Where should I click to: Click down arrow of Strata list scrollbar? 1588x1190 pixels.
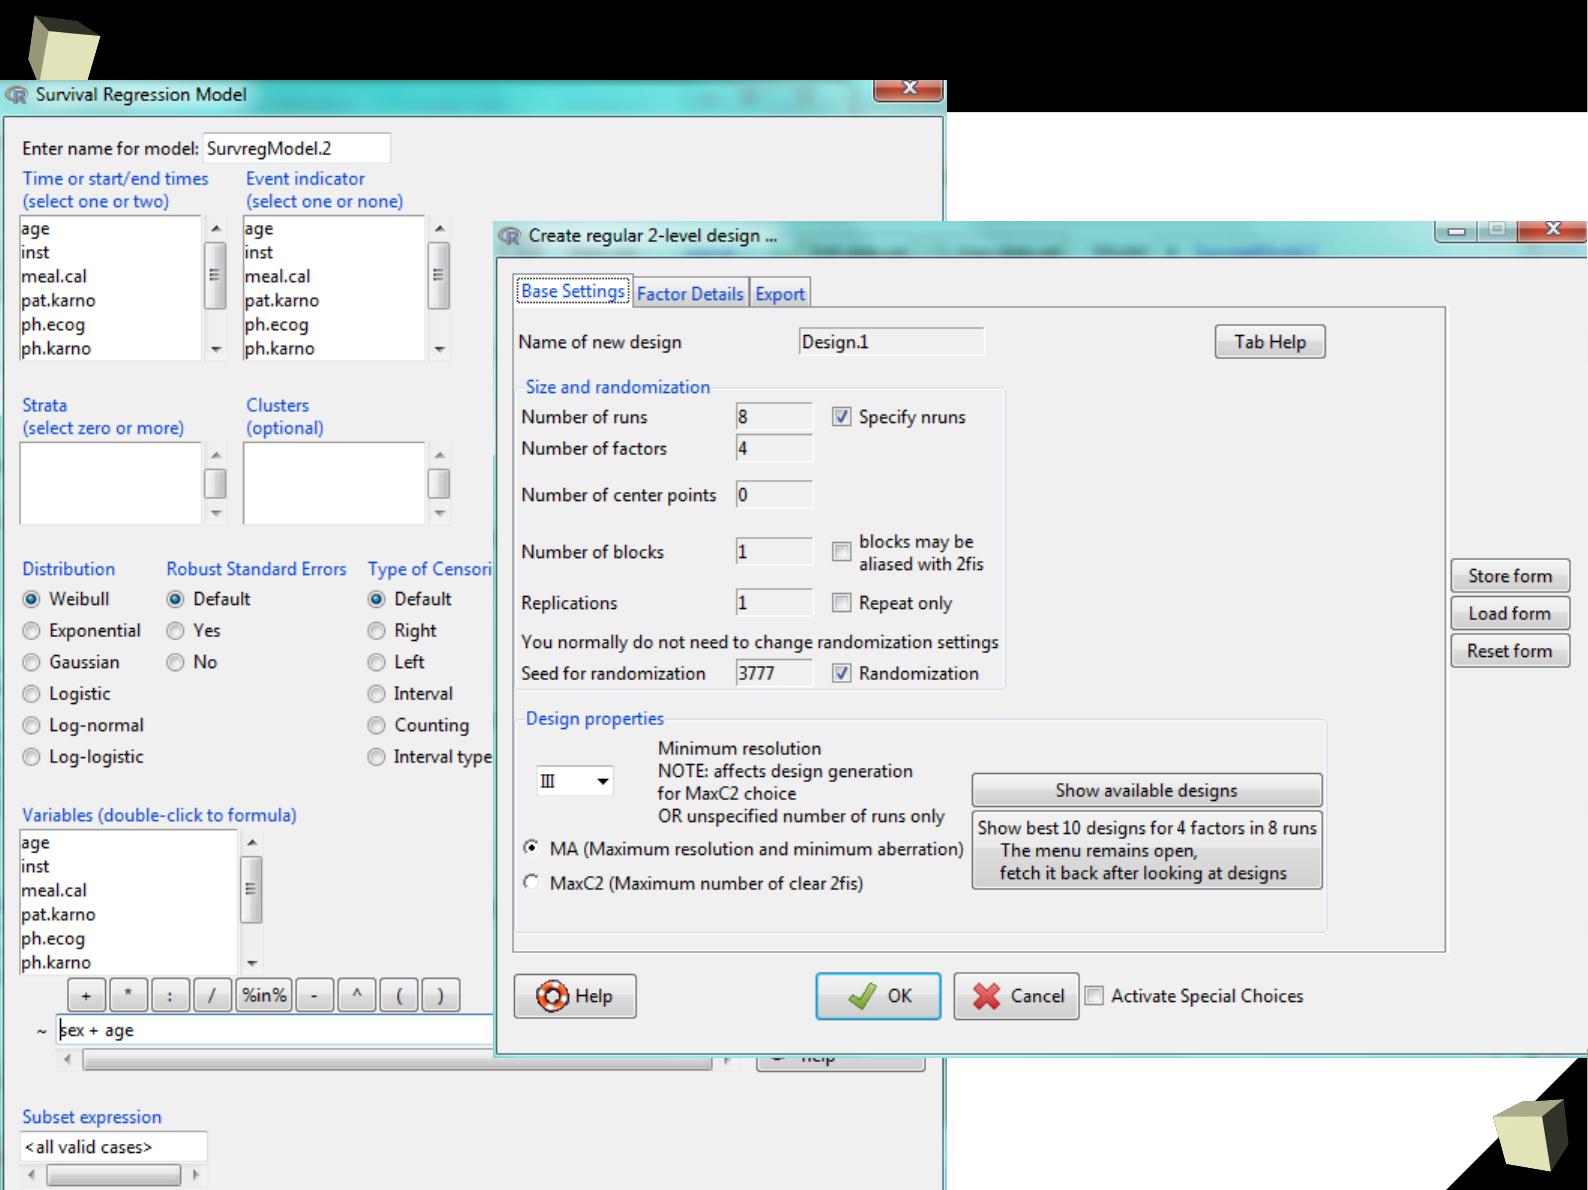pos(216,514)
